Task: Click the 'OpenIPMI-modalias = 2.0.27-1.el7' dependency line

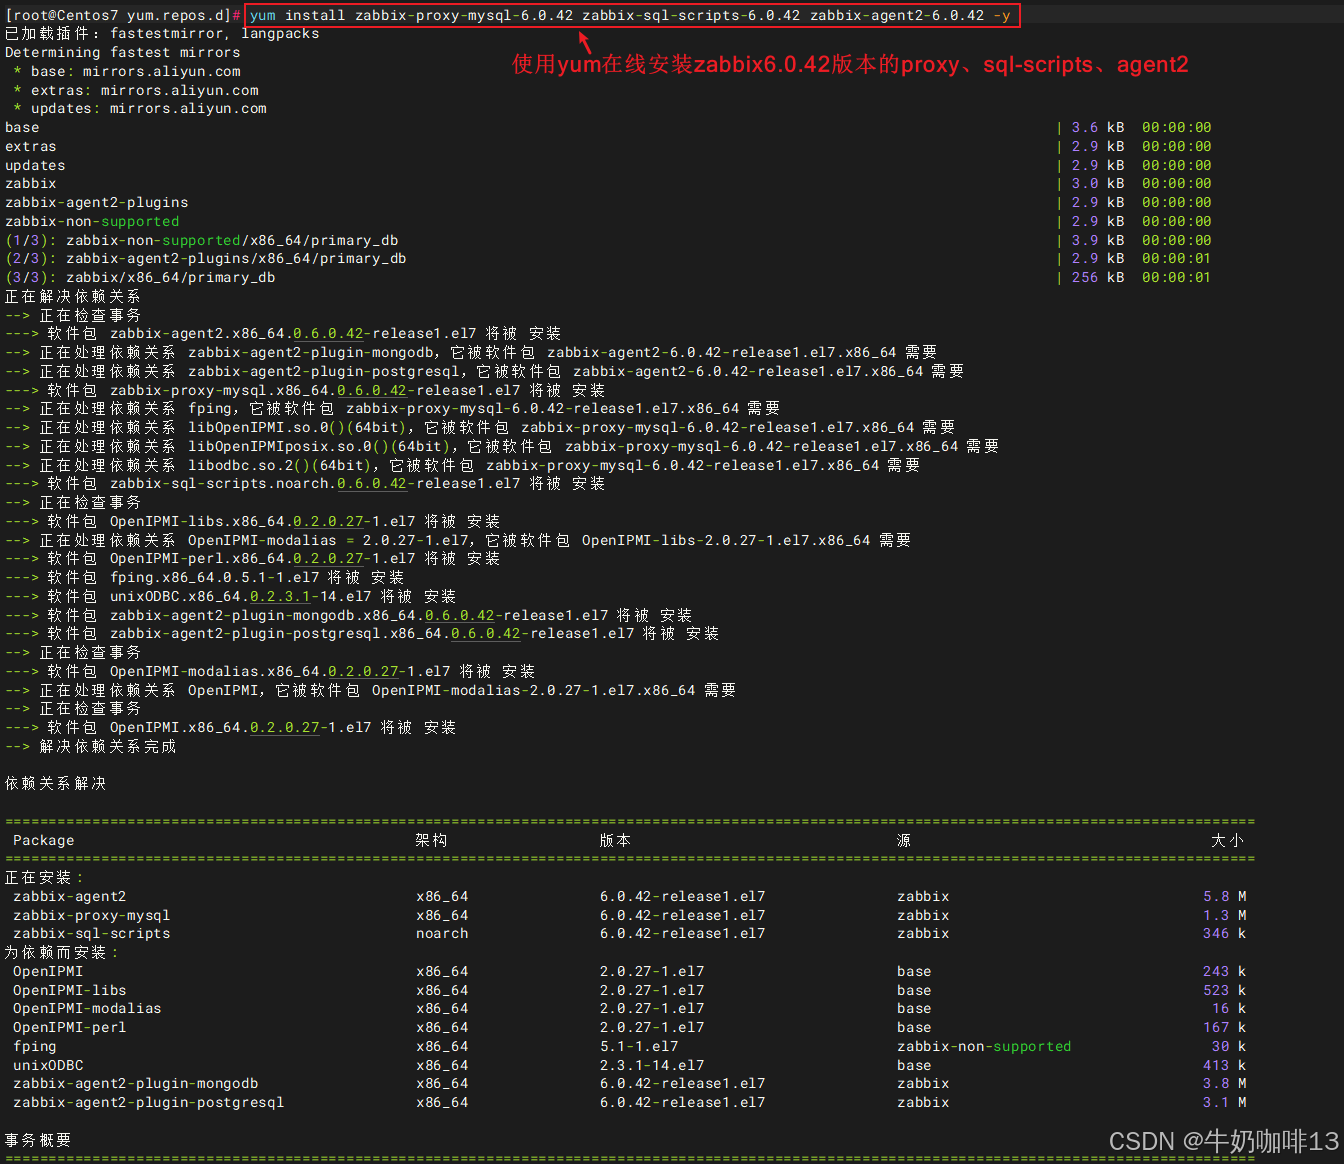Action: pyautogui.click(x=458, y=541)
